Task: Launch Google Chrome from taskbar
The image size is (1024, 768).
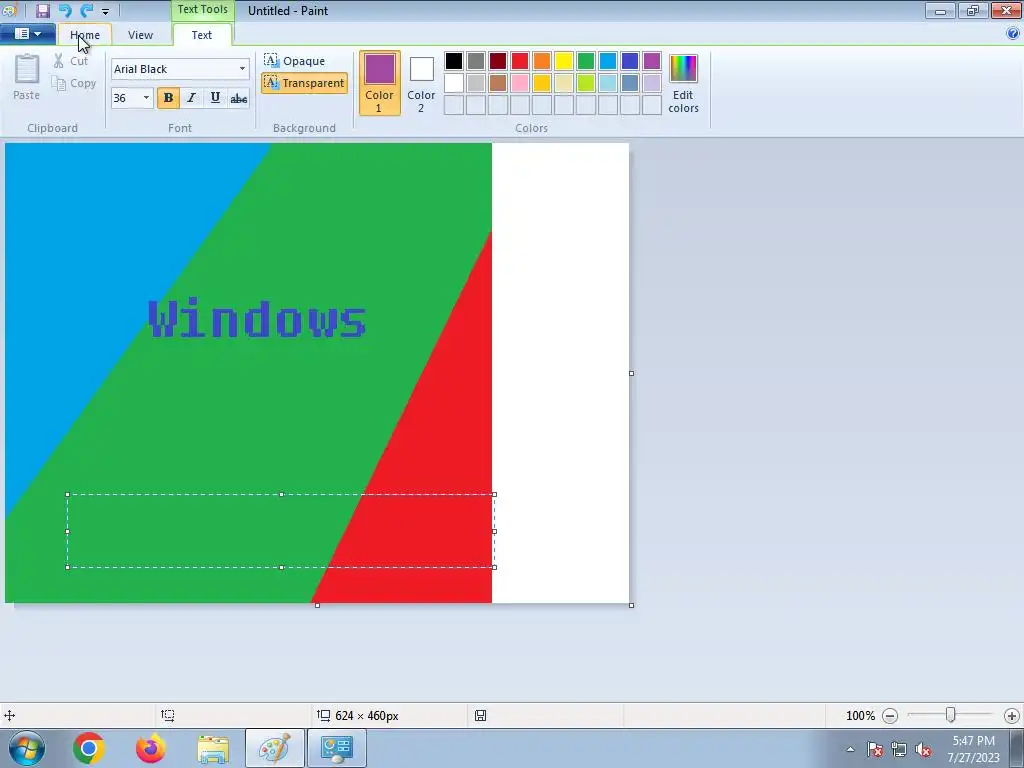Action: point(89,748)
